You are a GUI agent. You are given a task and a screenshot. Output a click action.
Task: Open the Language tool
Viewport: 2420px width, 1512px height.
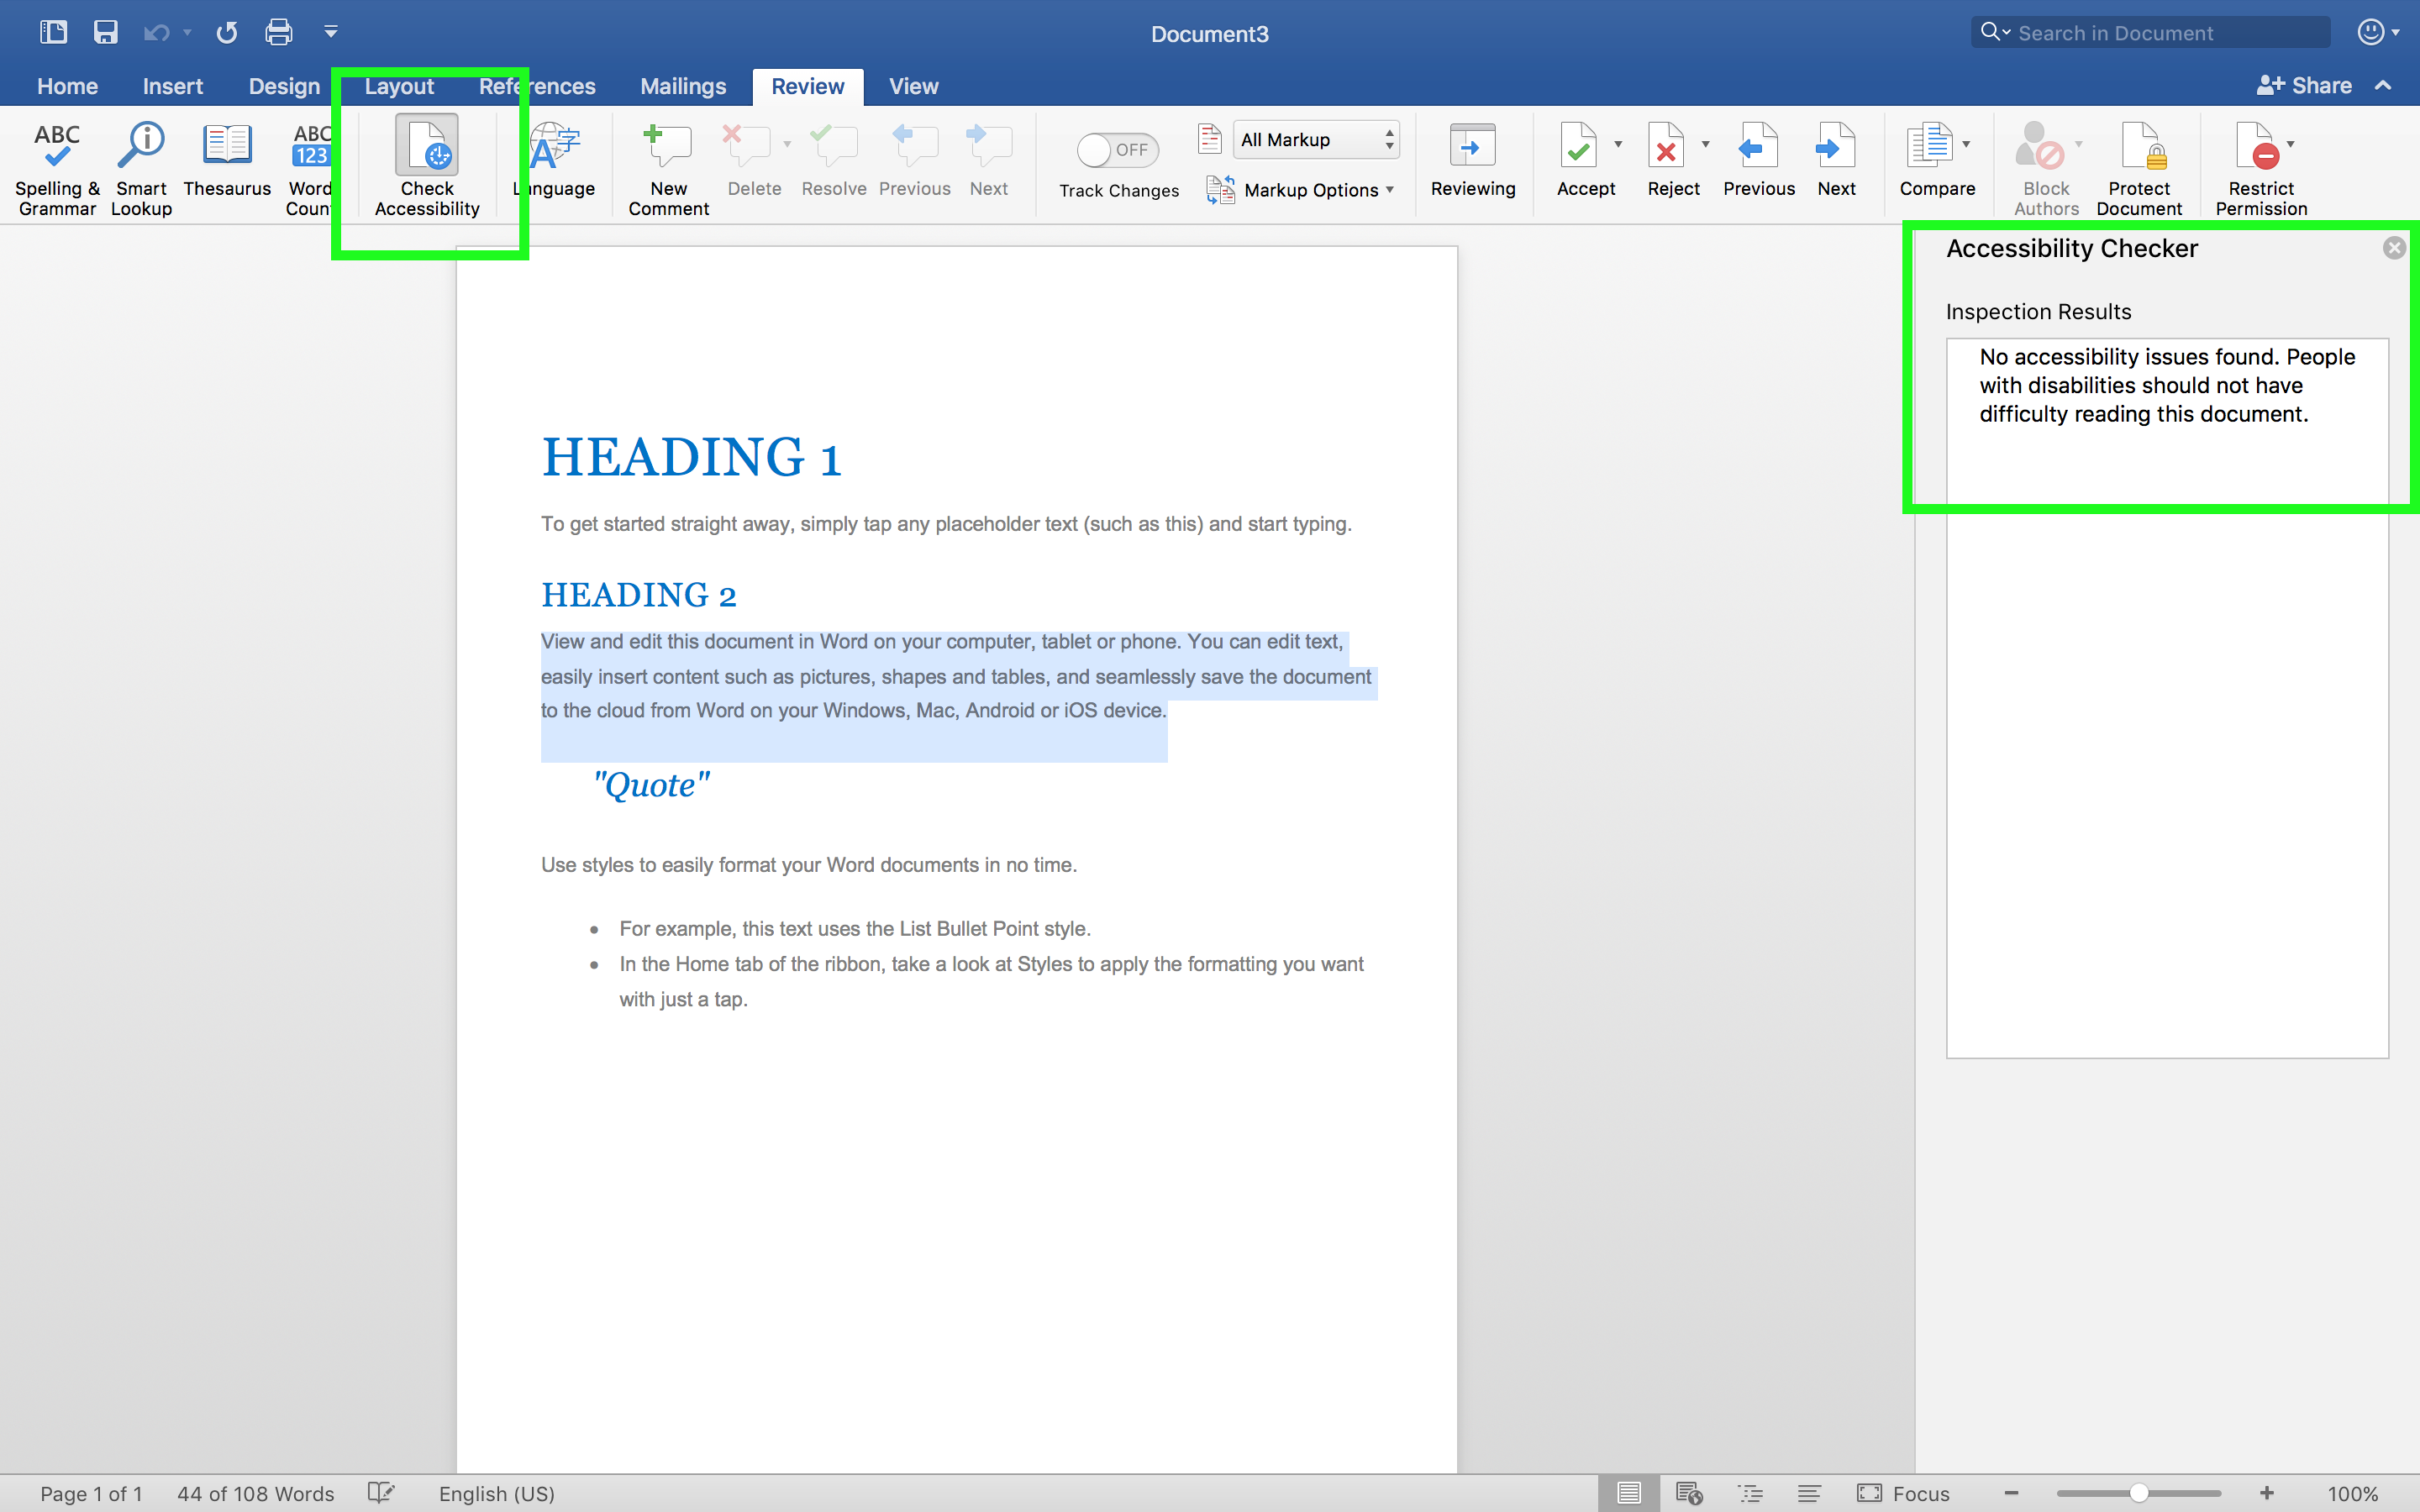click(555, 160)
